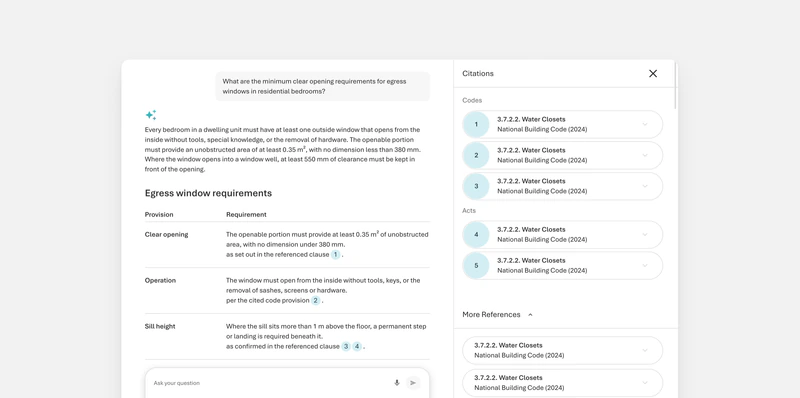The image size is (800, 398).
Task: Open citation badge 4 in Acts list
Action: coord(476,235)
